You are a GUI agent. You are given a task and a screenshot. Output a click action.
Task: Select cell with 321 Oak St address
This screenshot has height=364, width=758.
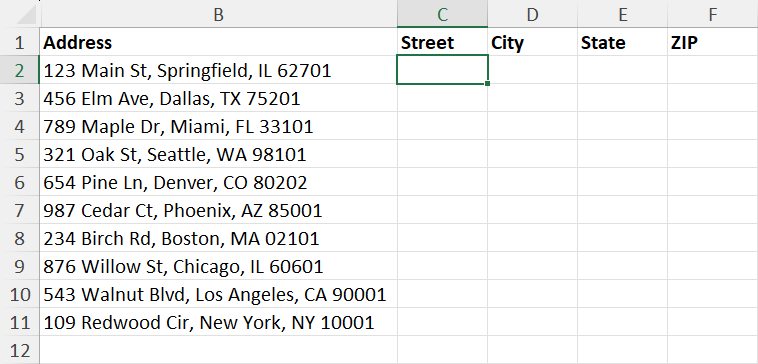tap(219, 155)
